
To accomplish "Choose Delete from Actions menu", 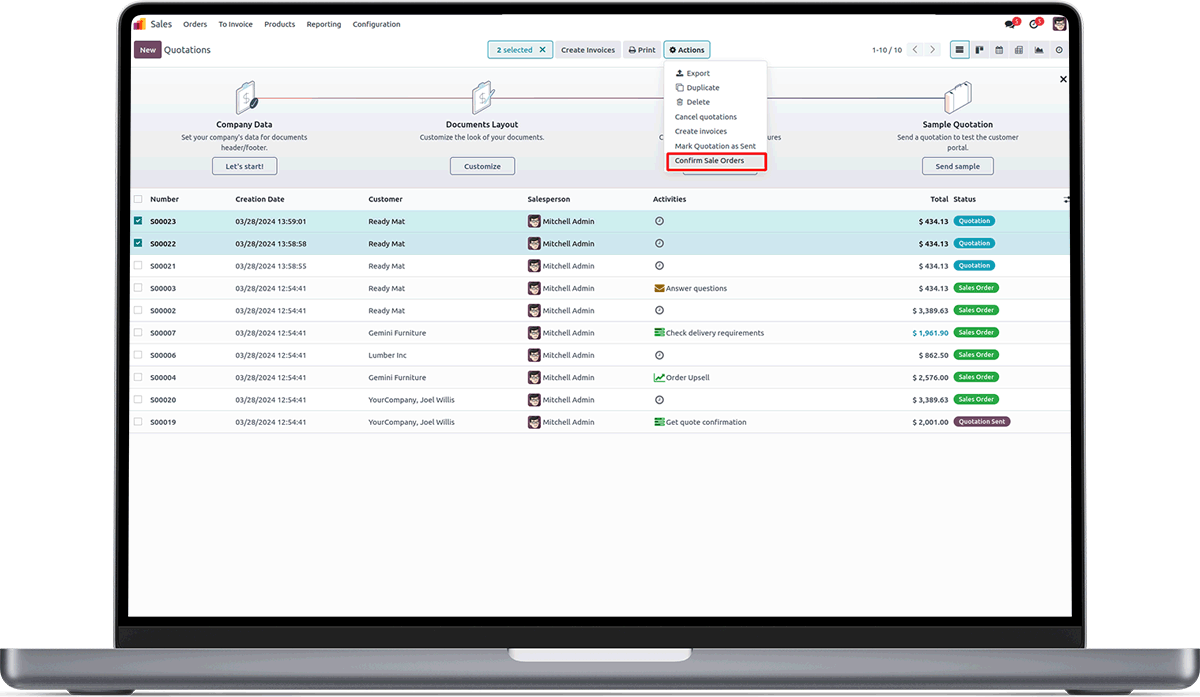I will coord(715,102).
